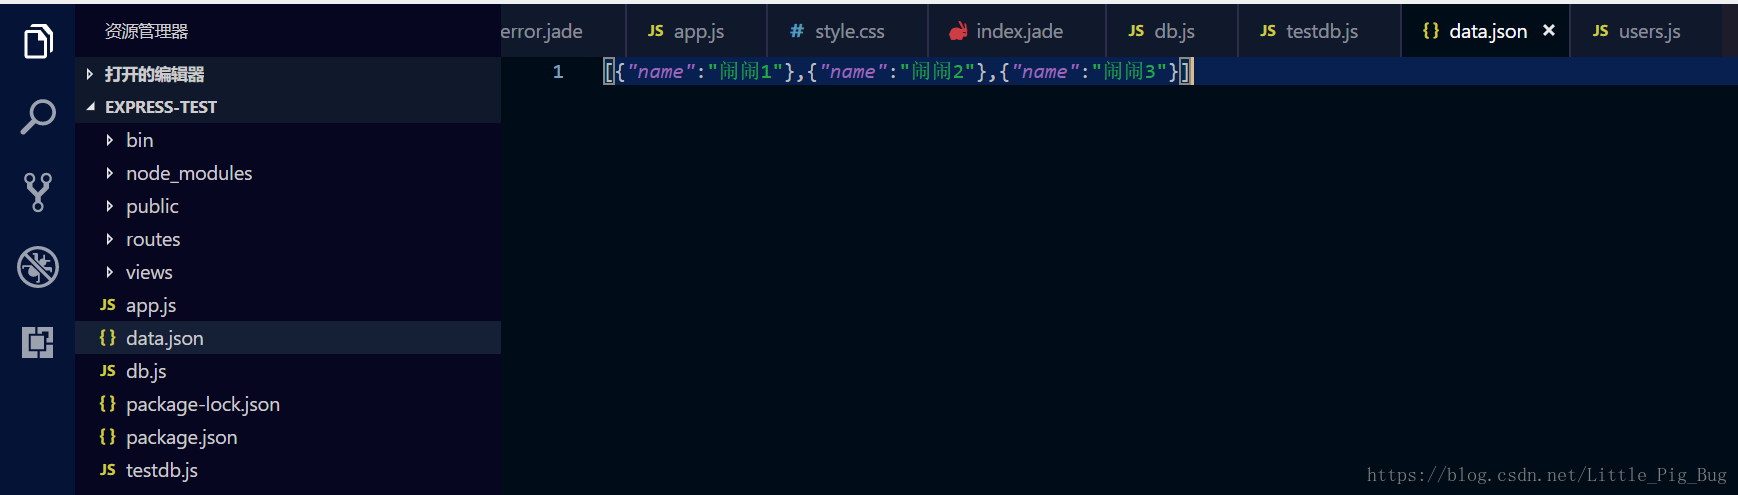1738x495 pixels.
Task: Expand the routes folder
Action: coord(288,239)
